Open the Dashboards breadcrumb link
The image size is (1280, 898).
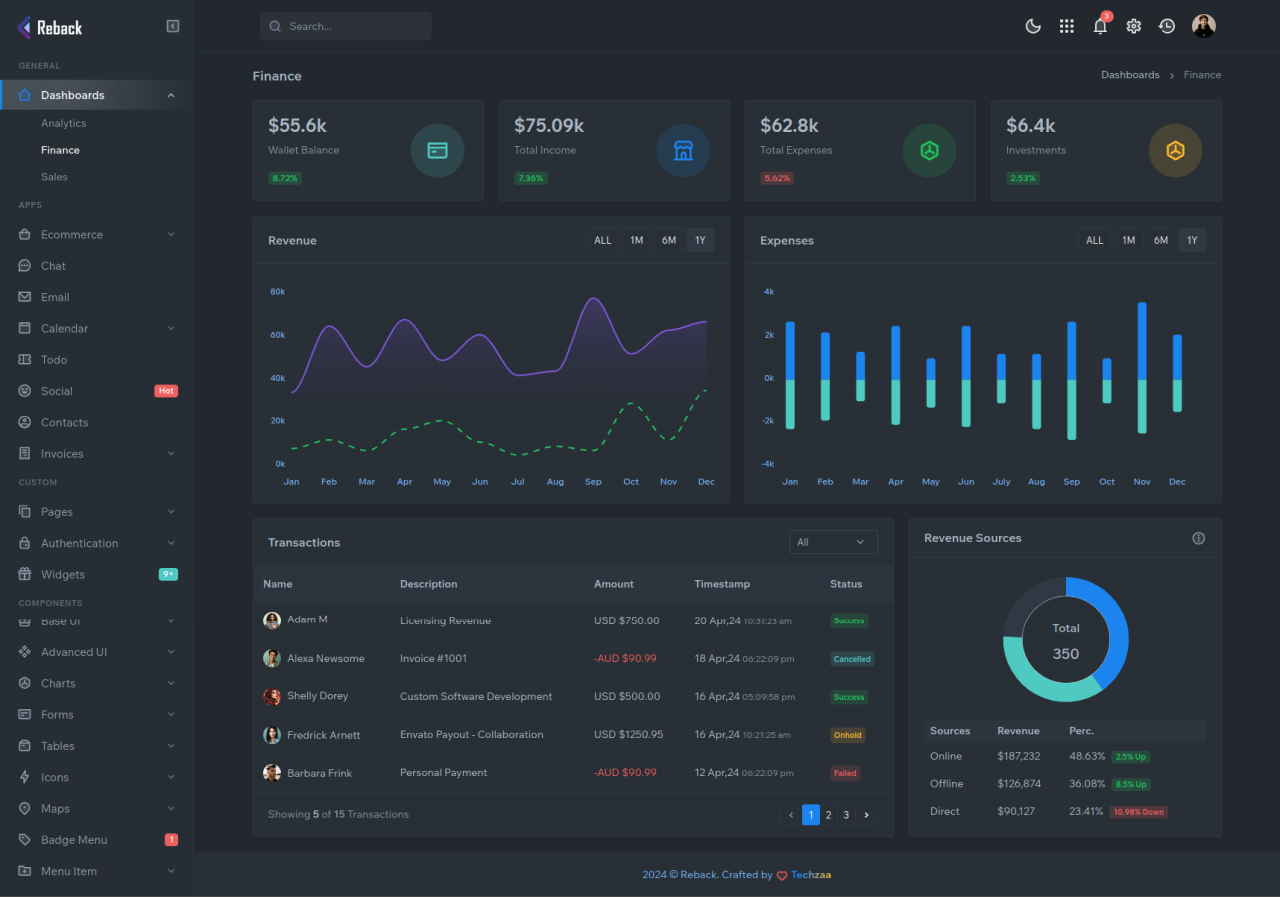click(x=1130, y=75)
